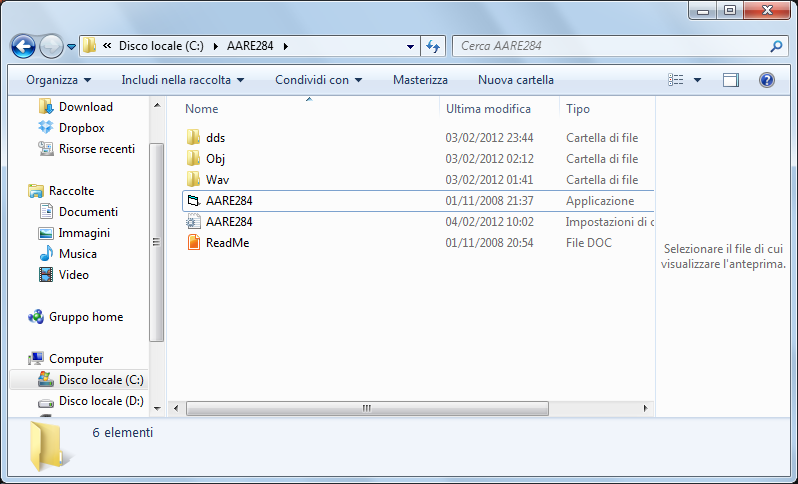The image size is (798, 484).
Task: Click the file list horizontal scrollbar thumb
Action: pyautogui.click(x=367, y=408)
